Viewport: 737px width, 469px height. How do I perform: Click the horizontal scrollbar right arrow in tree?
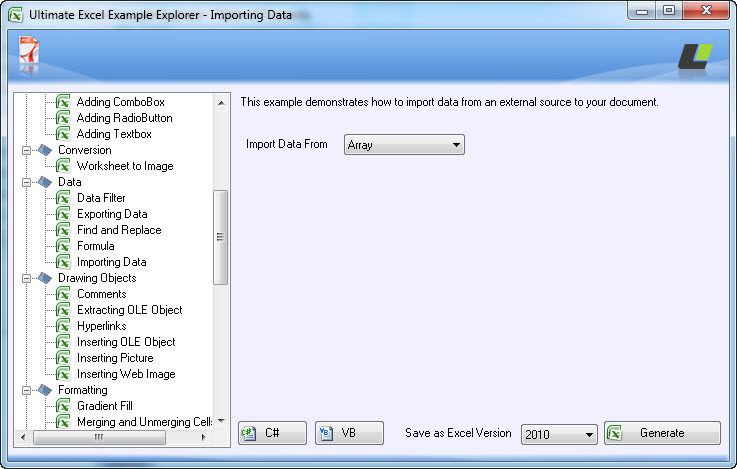tap(204, 438)
